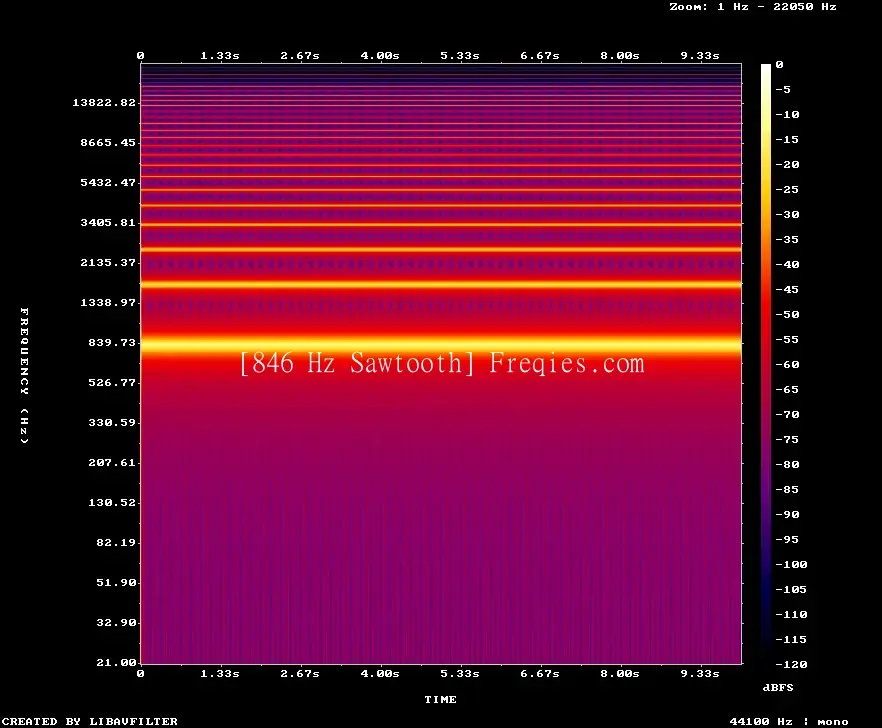This screenshot has height=728, width=882.
Task: Click the -110 value on the dBFS scale
Action: (x=791, y=614)
